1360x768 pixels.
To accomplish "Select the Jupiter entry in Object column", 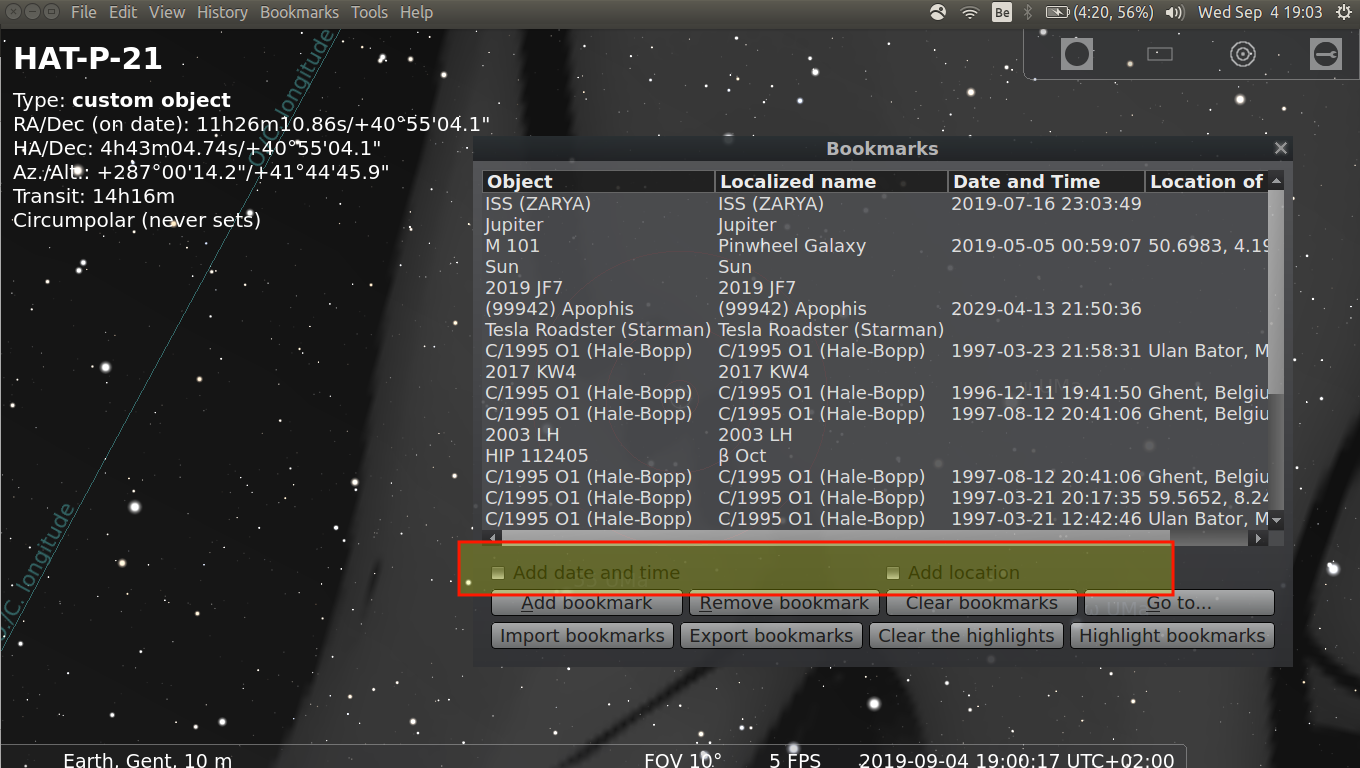I will pyautogui.click(x=514, y=224).
